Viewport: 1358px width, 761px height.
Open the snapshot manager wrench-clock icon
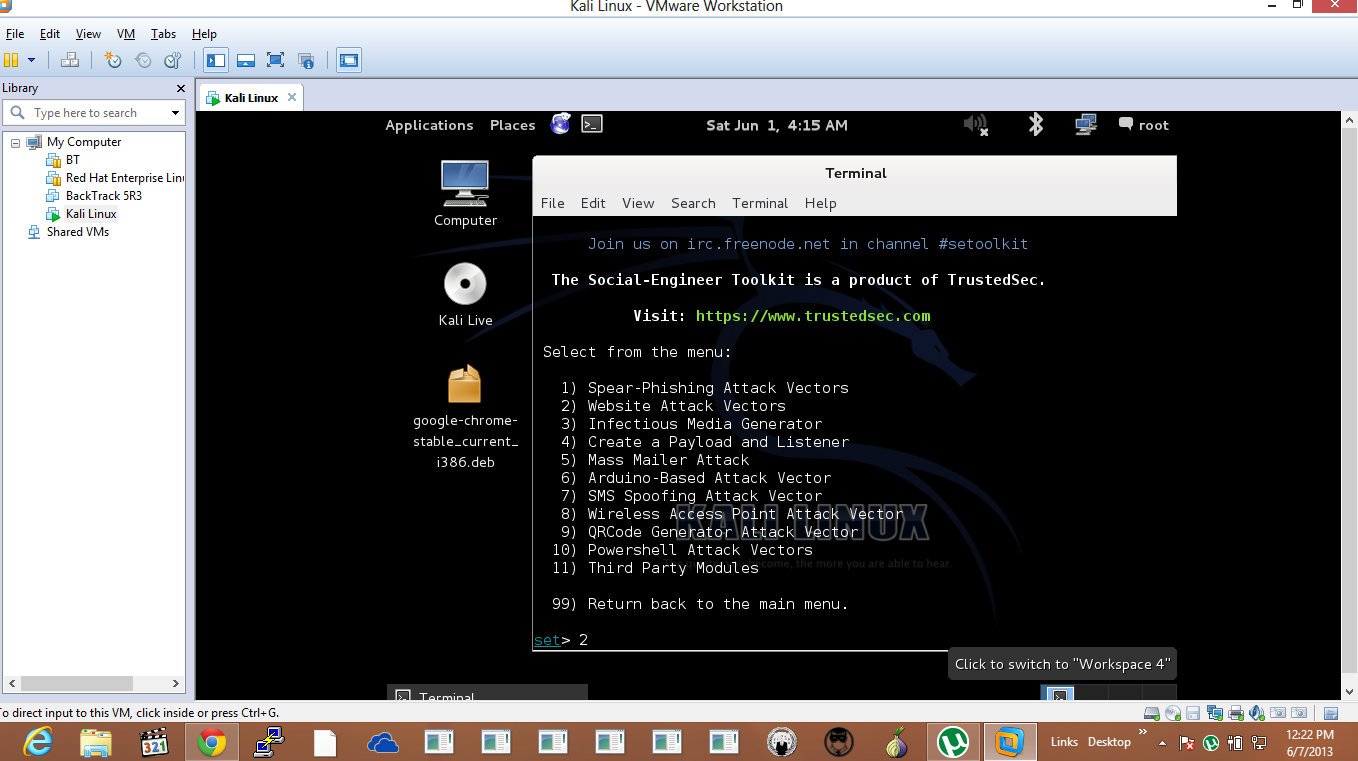[x=173, y=60]
